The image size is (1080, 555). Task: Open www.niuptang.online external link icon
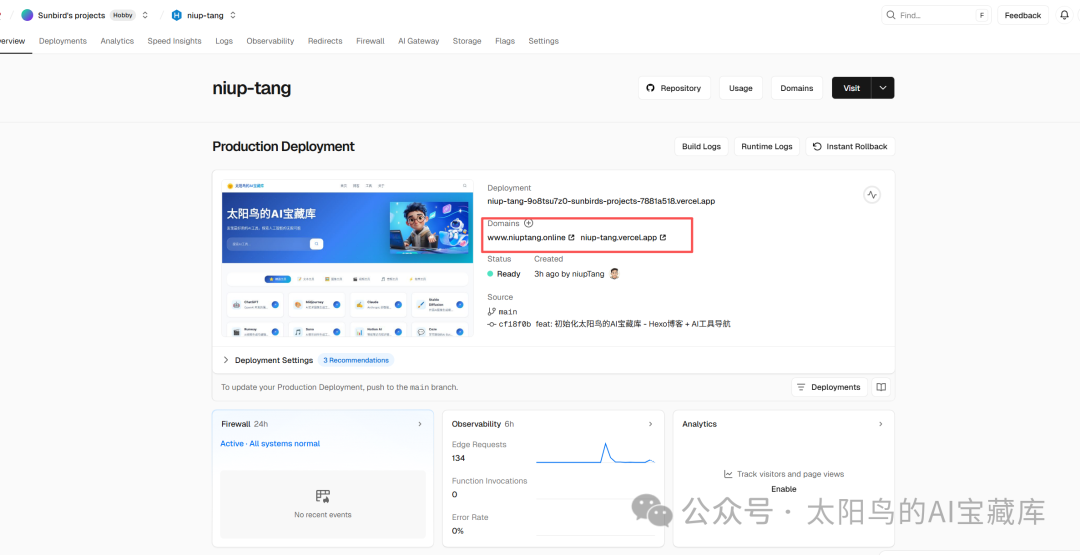tap(571, 238)
